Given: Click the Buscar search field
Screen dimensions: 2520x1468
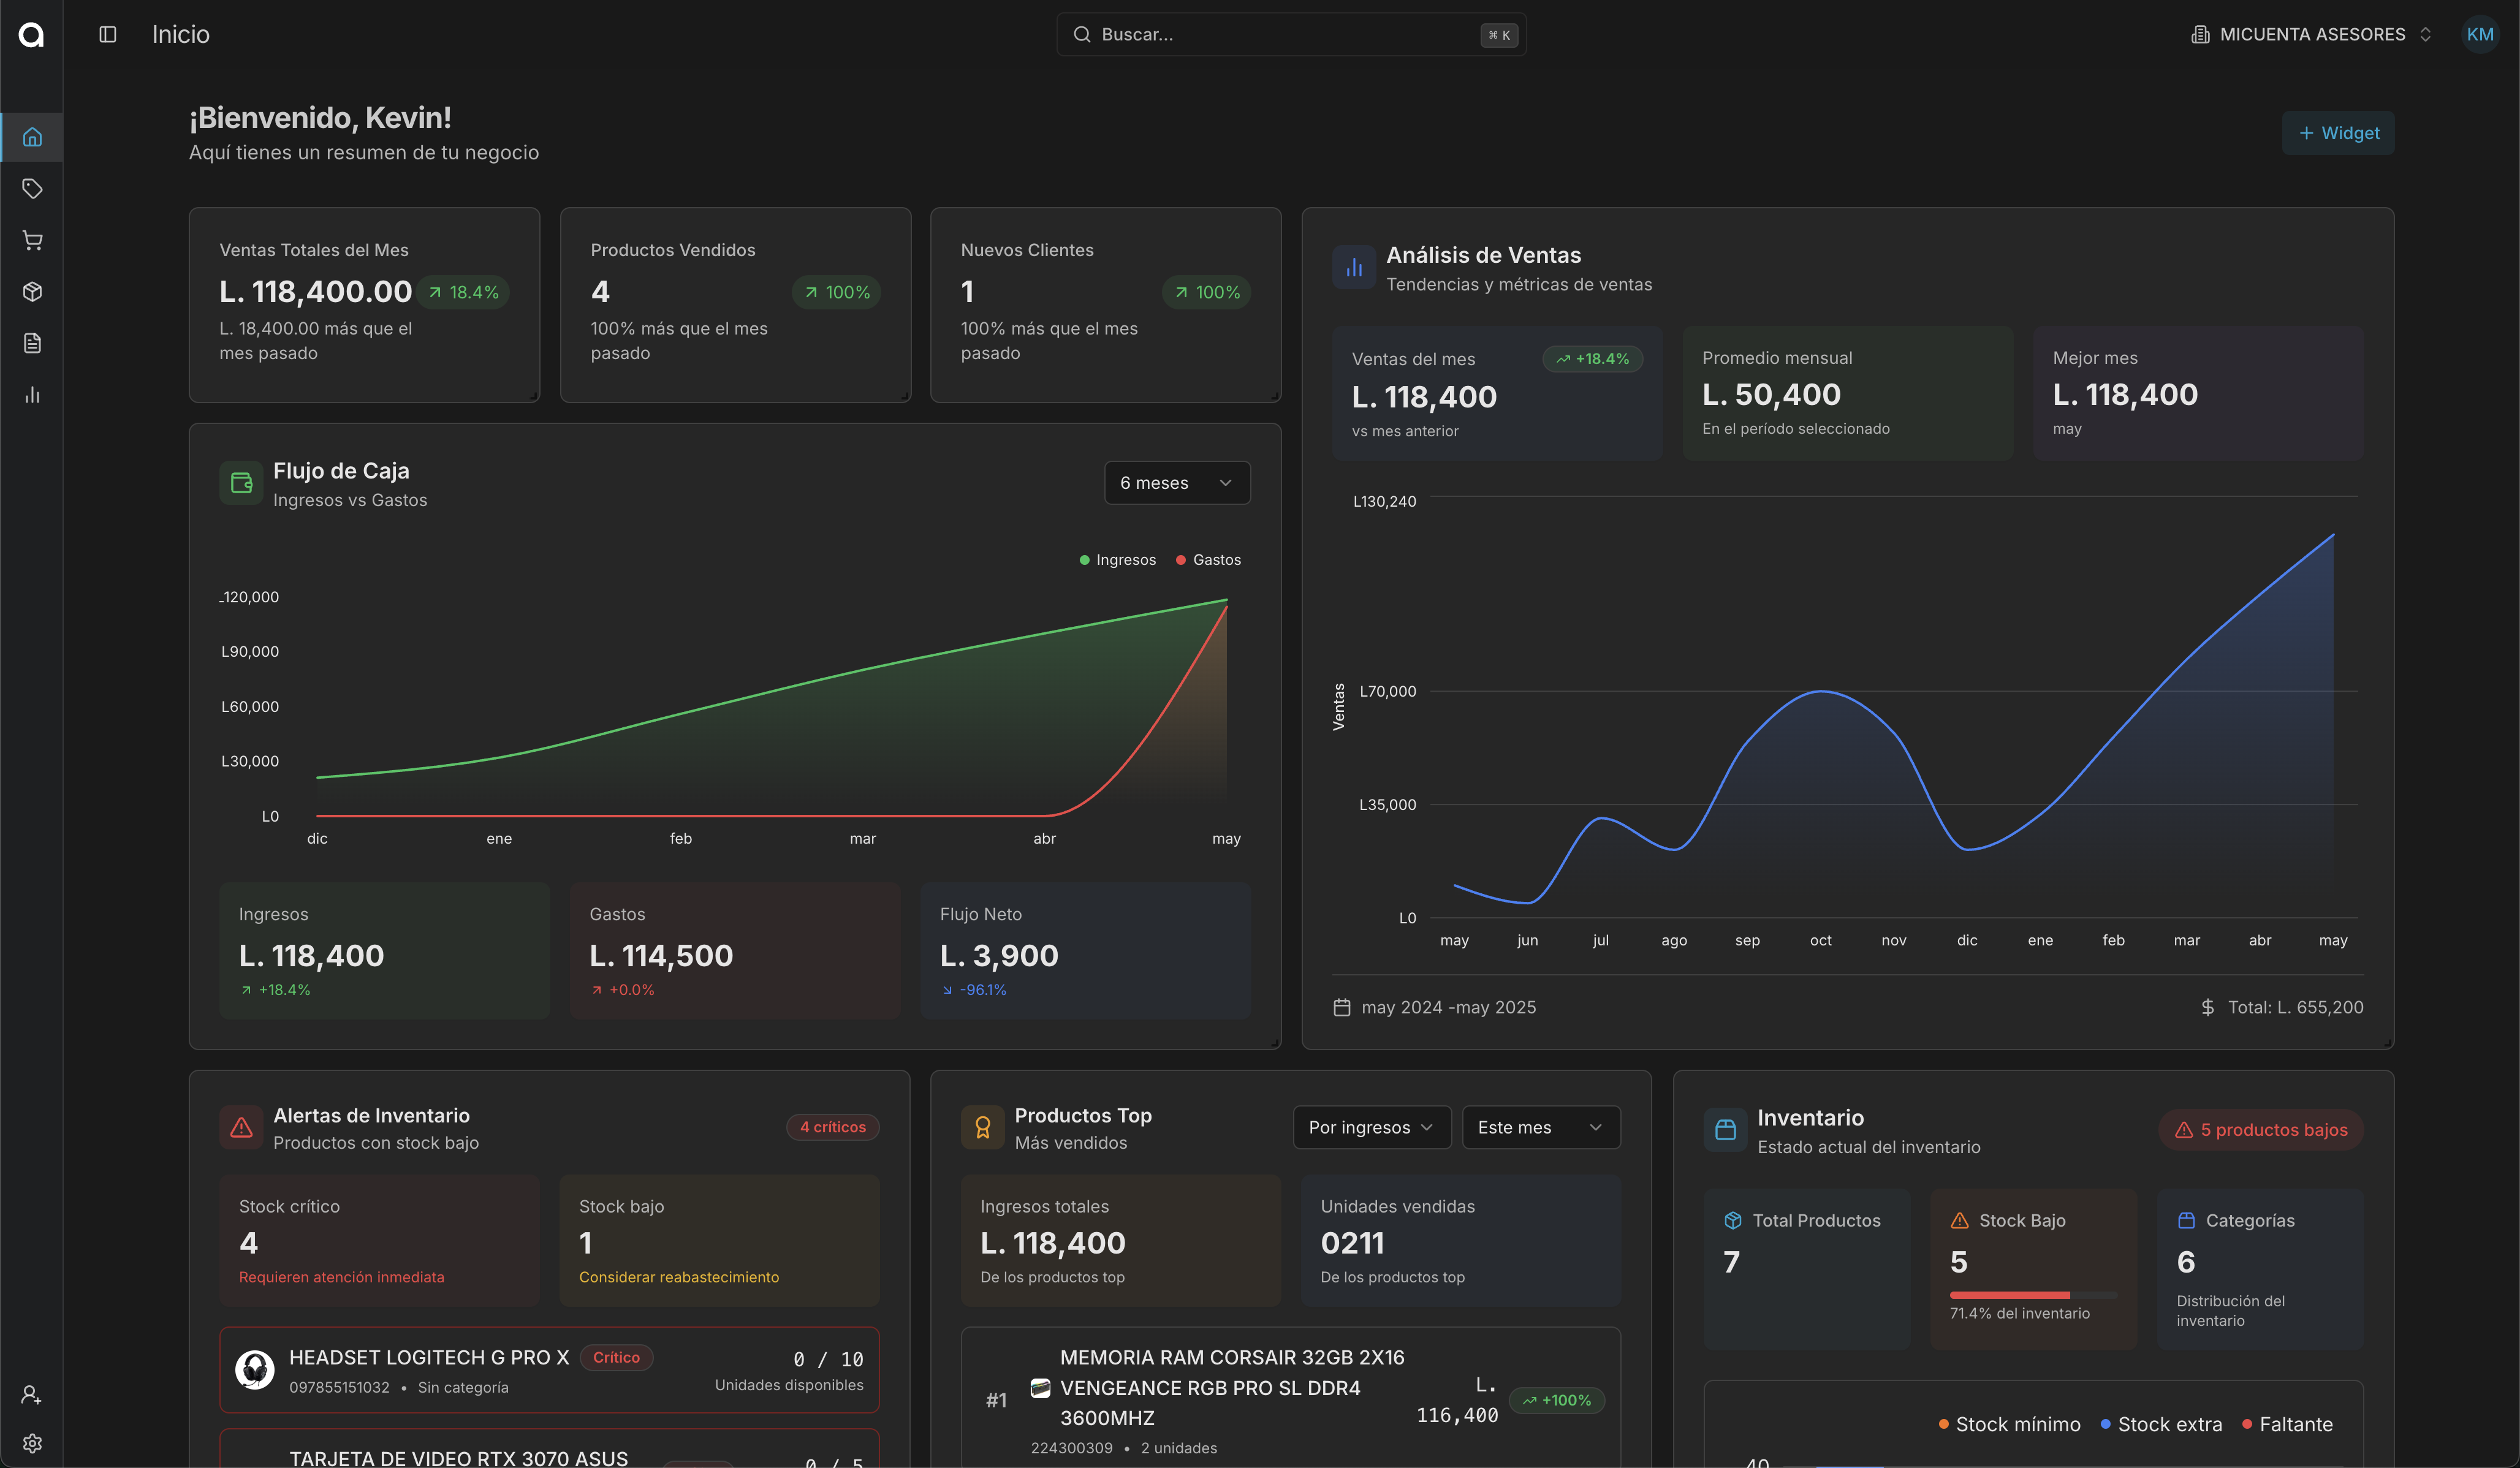Looking at the screenshot, I should (1290, 34).
